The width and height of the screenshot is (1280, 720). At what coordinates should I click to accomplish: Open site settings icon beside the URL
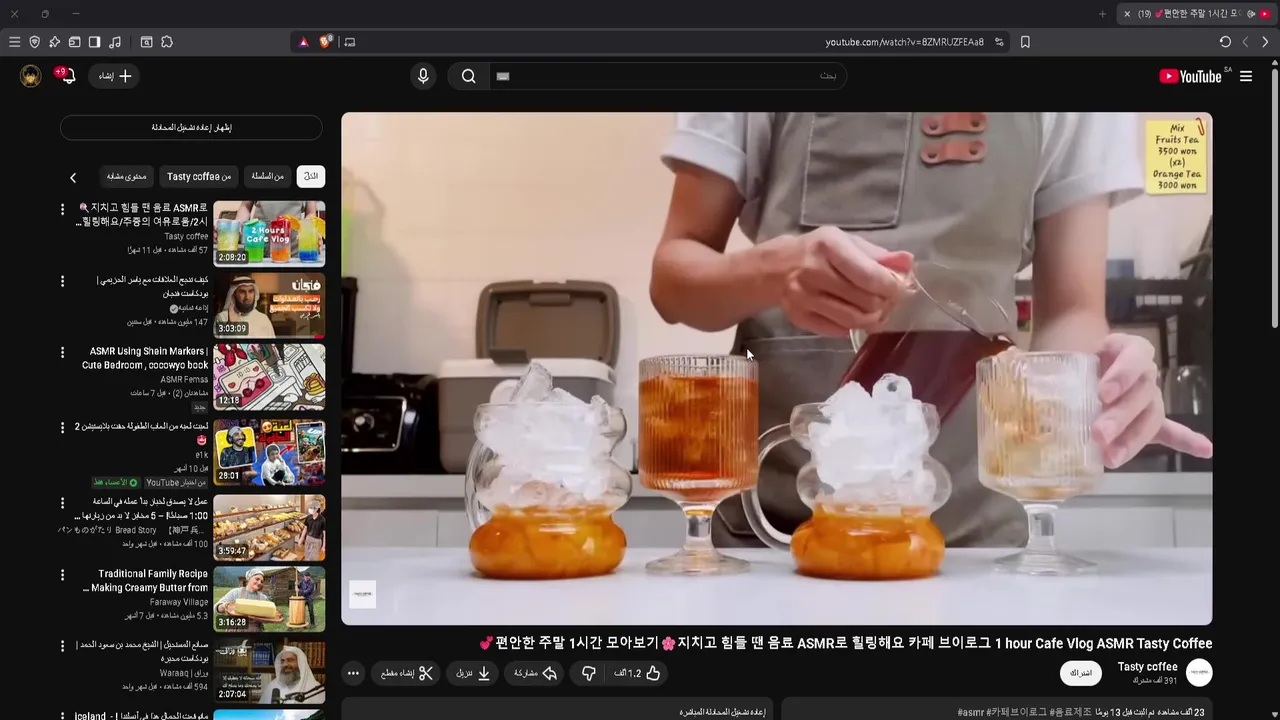tap(999, 42)
